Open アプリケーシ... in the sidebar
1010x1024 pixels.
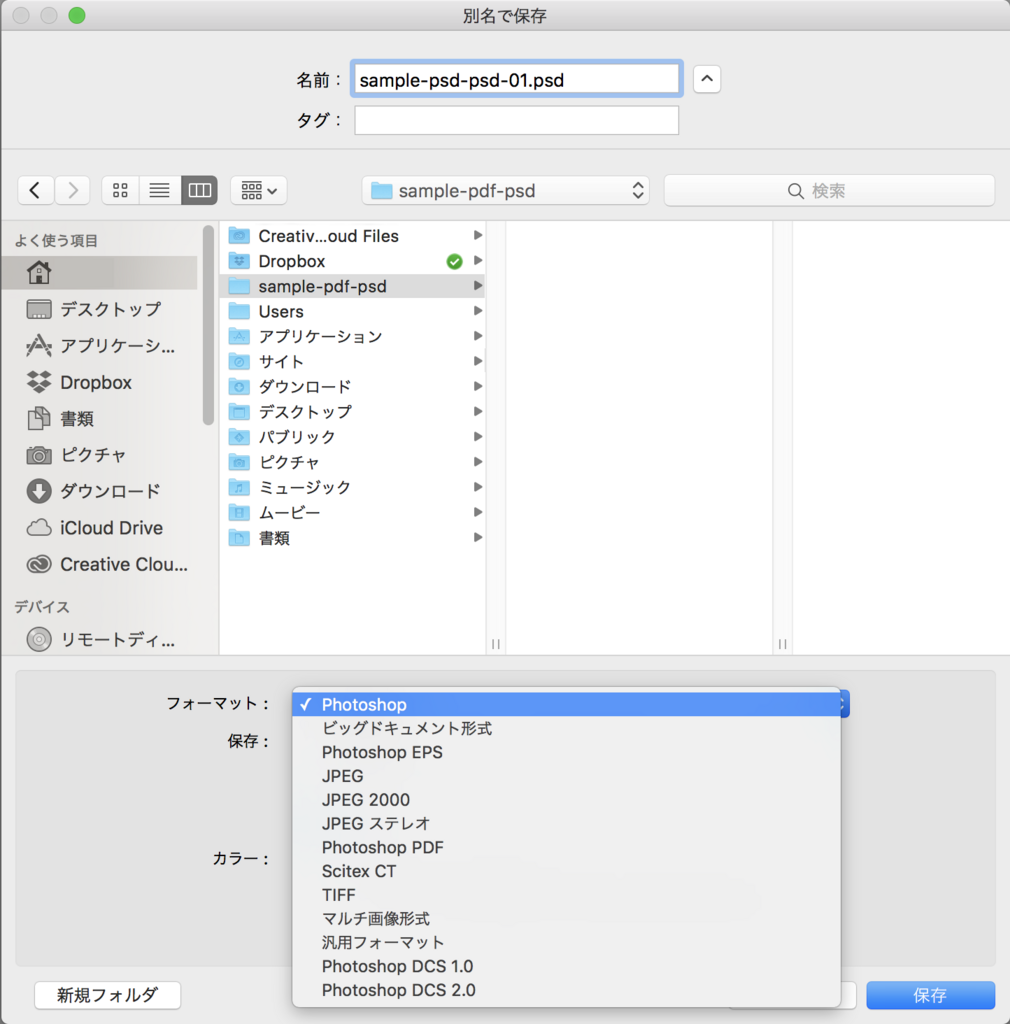pyautogui.click(x=99, y=345)
